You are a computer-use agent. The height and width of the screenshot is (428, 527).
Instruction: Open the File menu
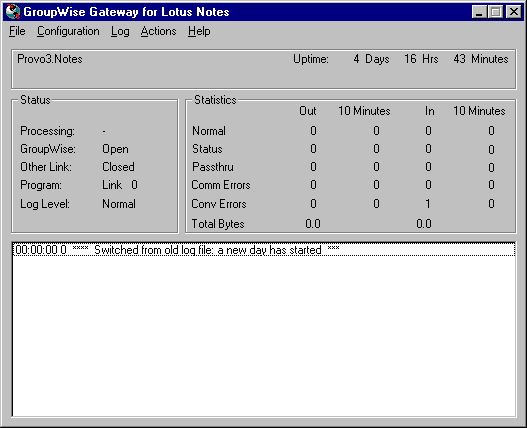pyautogui.click(x=17, y=31)
